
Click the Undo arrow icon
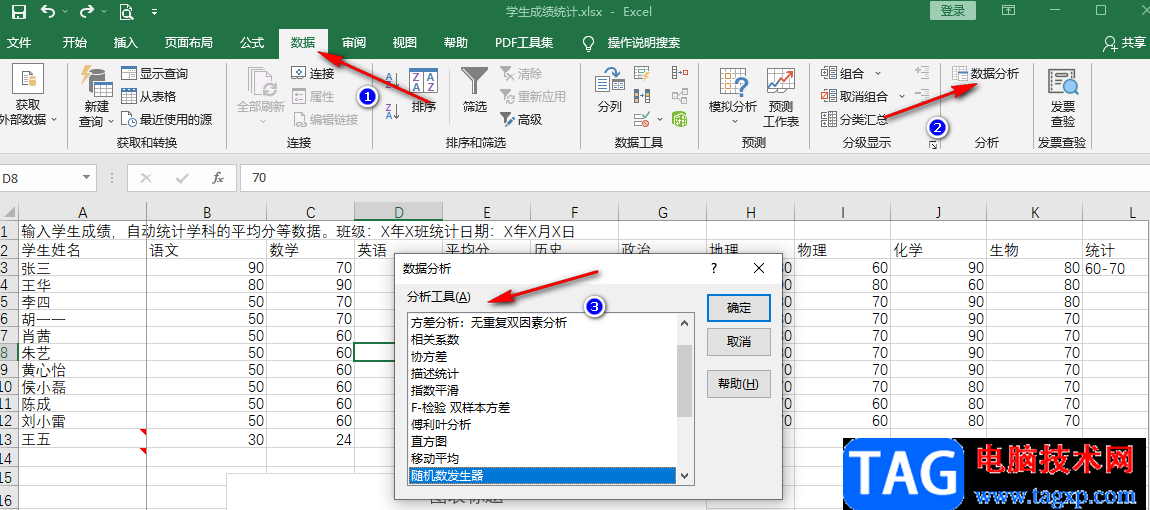point(48,11)
